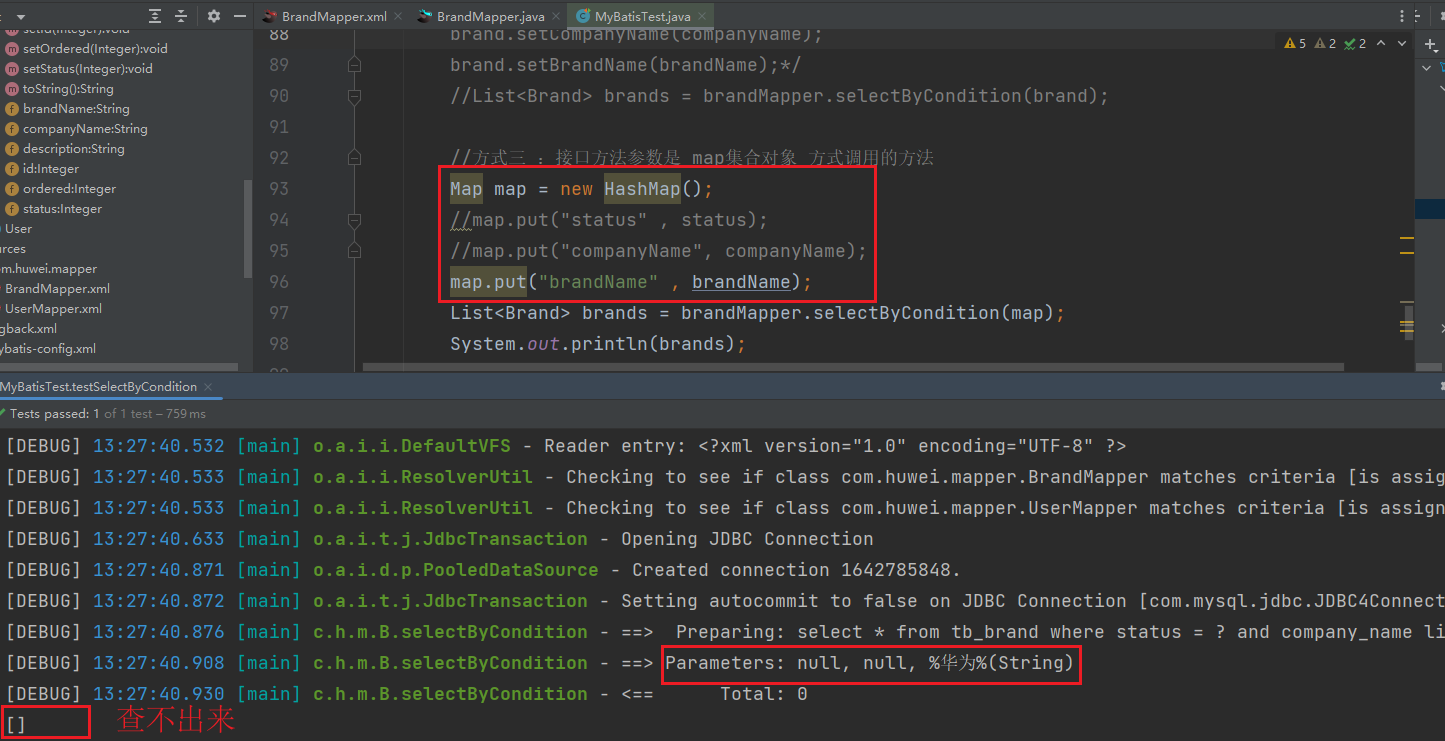Toggle the fold marker on line 89
This screenshot has width=1445, height=741.
[x=353, y=65]
